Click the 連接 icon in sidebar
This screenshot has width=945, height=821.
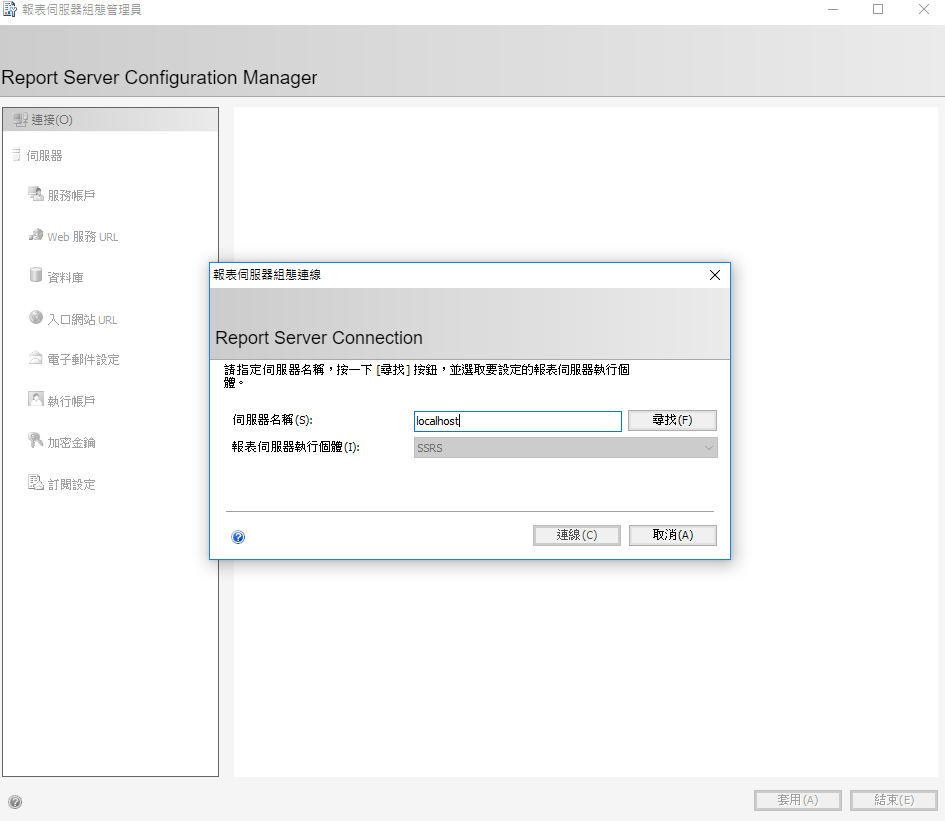coord(19,120)
